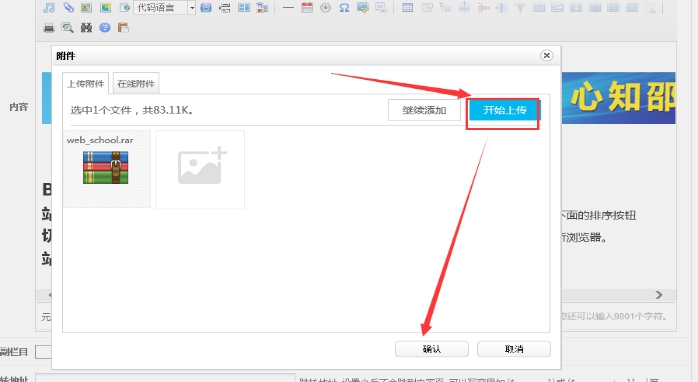Insert a horizontal line
The height and width of the screenshot is (382, 698).
pyautogui.click(x=288, y=8)
